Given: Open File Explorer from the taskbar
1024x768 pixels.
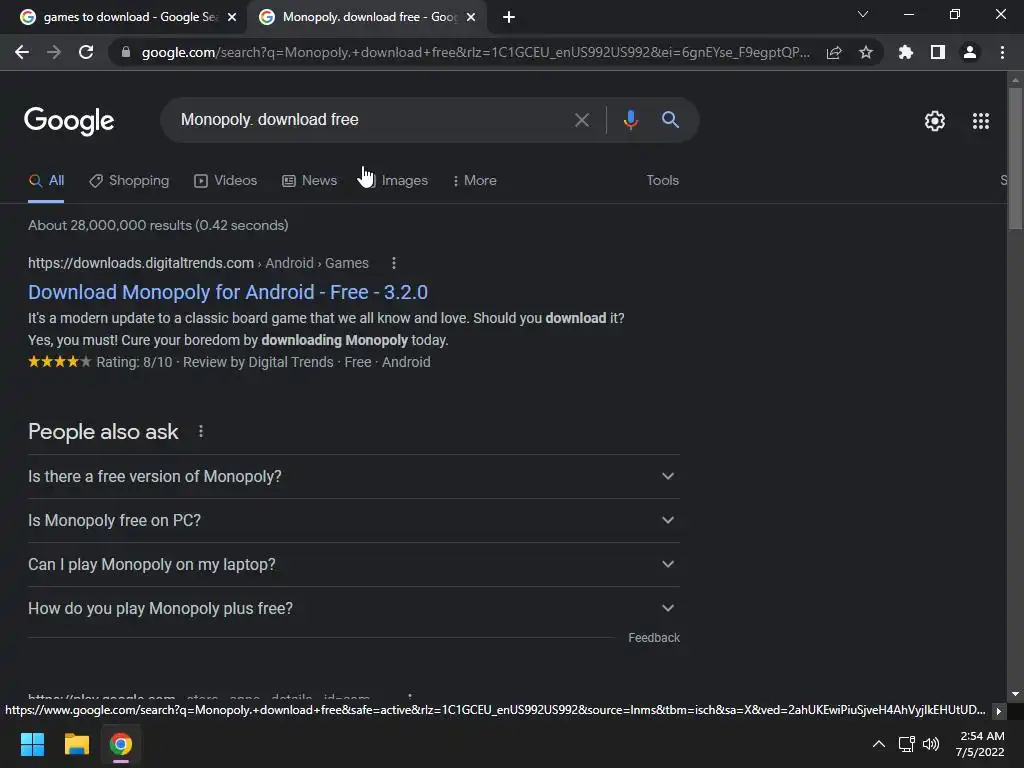Looking at the screenshot, I should 76,744.
